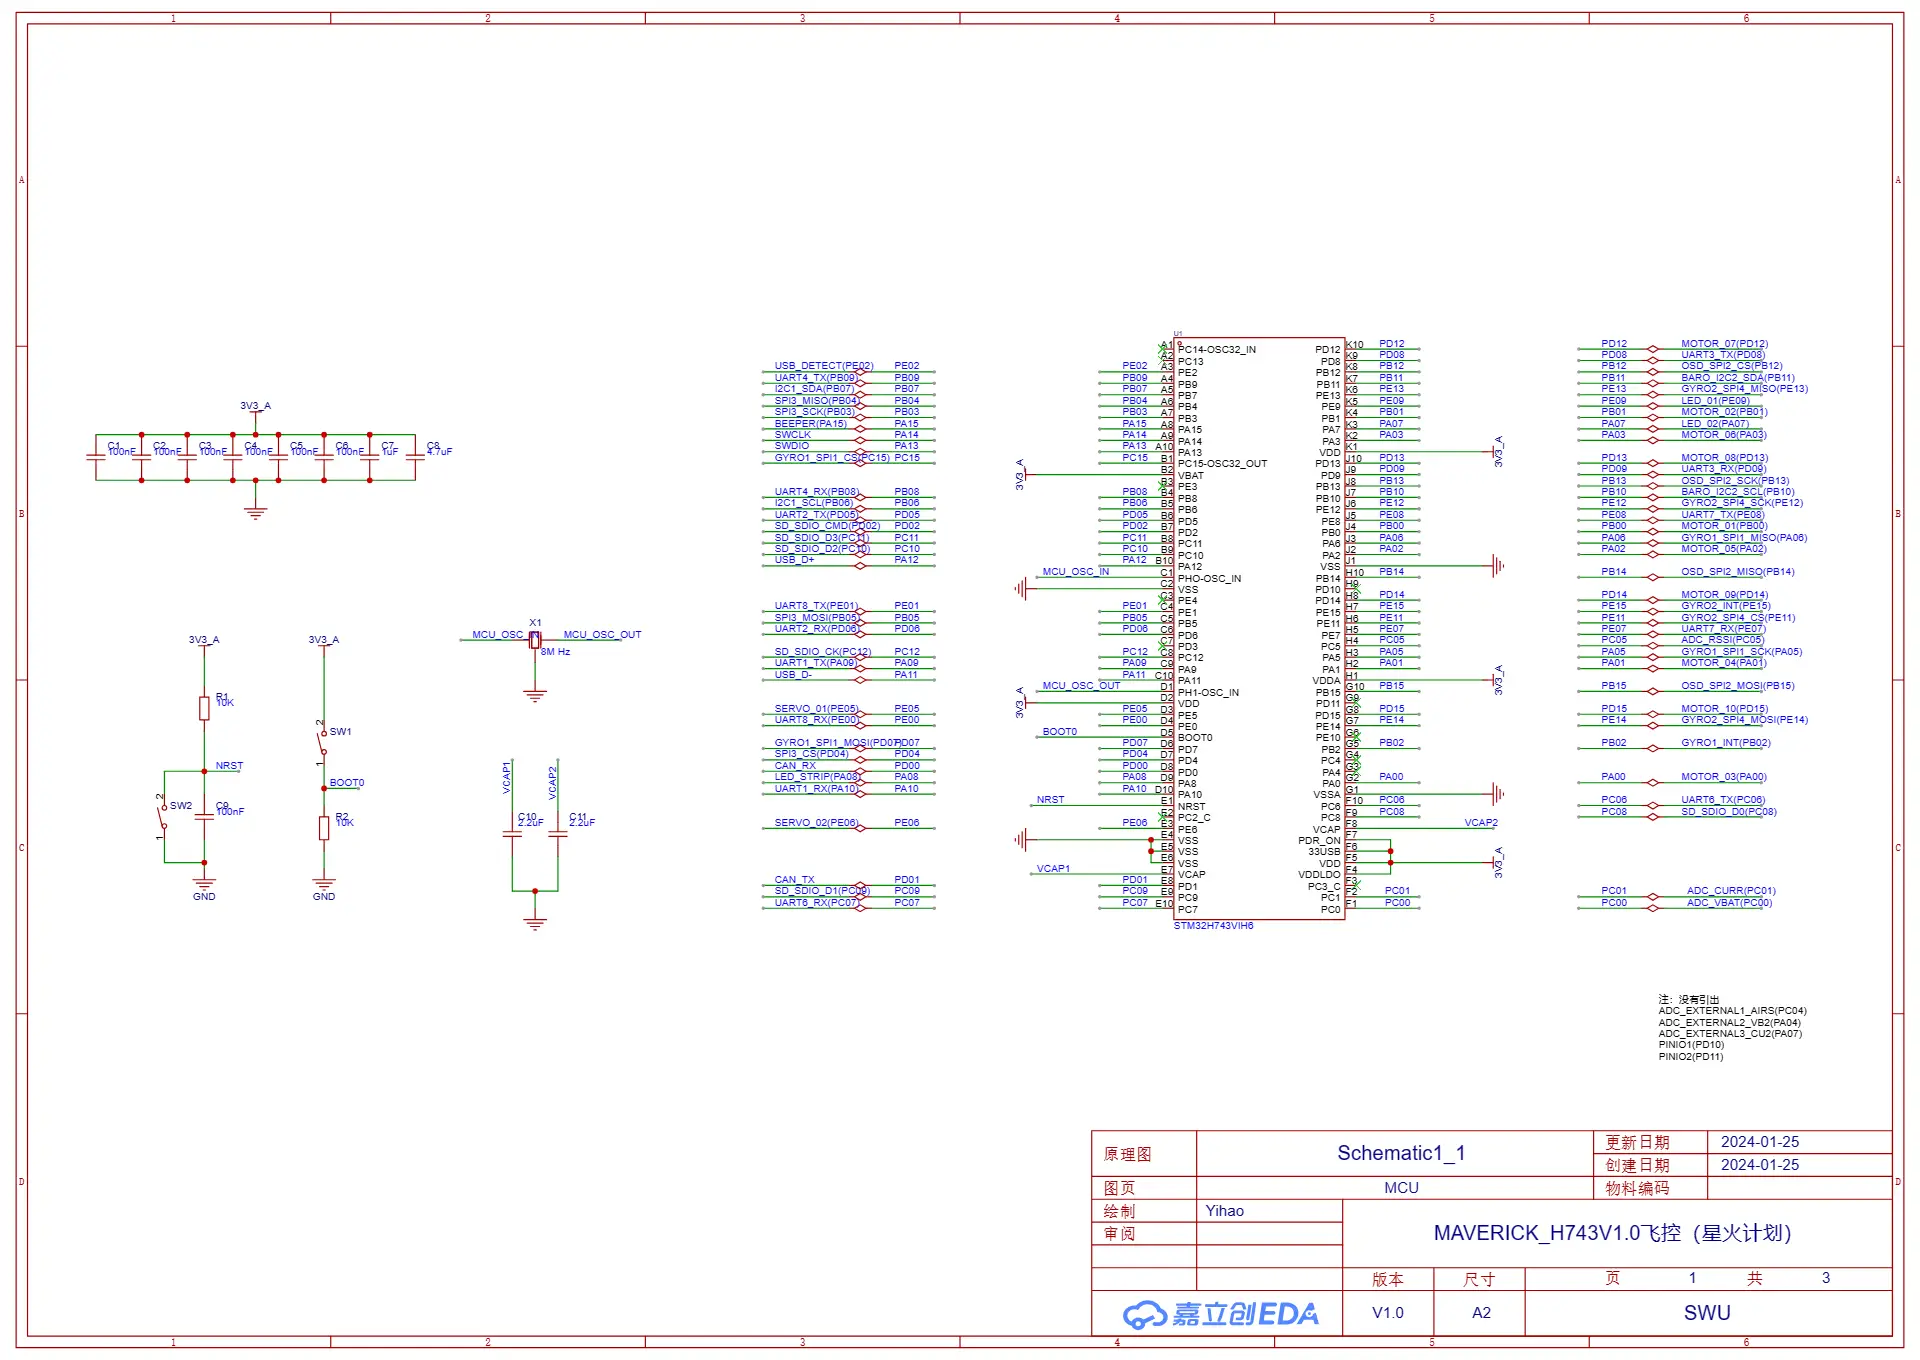Click the ground symbol below the decoupling capacitors
Viewport: 1920px width, 1360px height.
256,513
